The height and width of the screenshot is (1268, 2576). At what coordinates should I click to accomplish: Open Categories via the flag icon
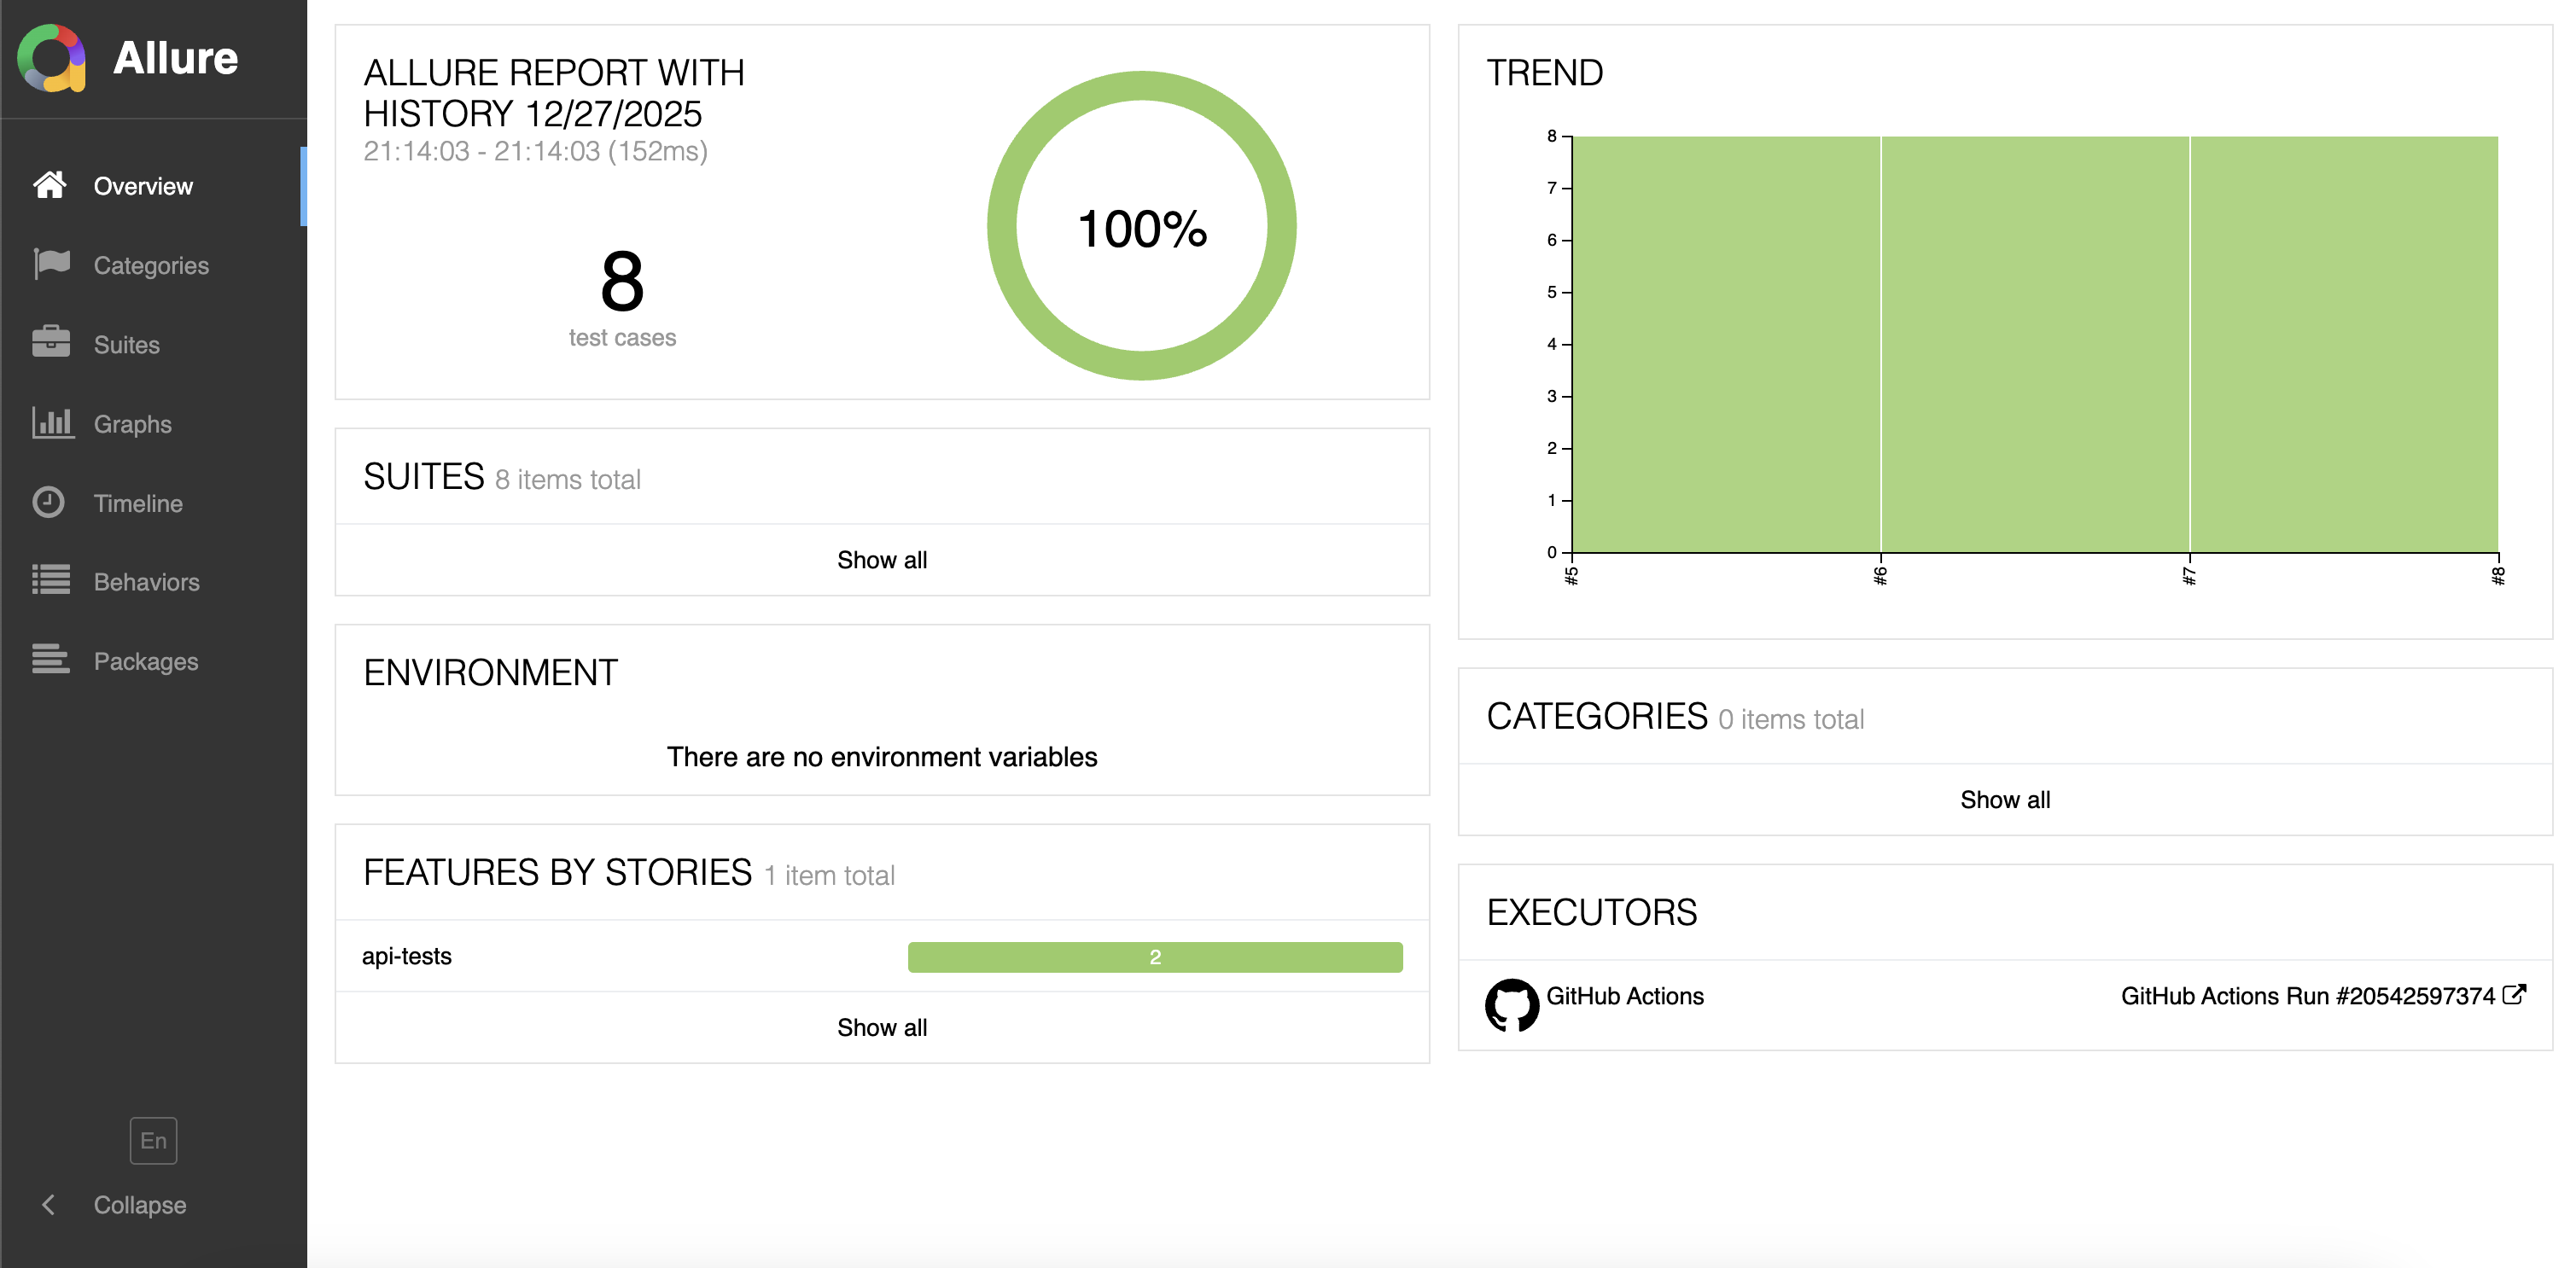tap(51, 264)
